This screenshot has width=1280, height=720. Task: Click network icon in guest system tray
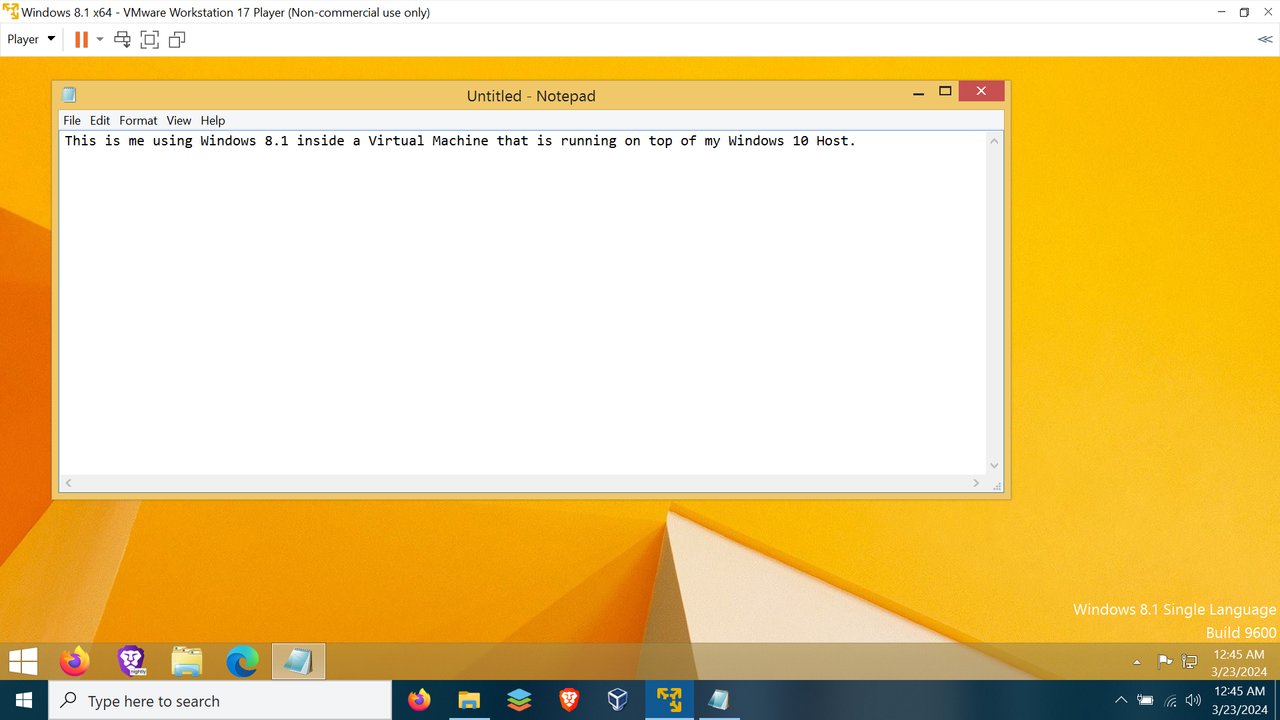pos(1190,662)
